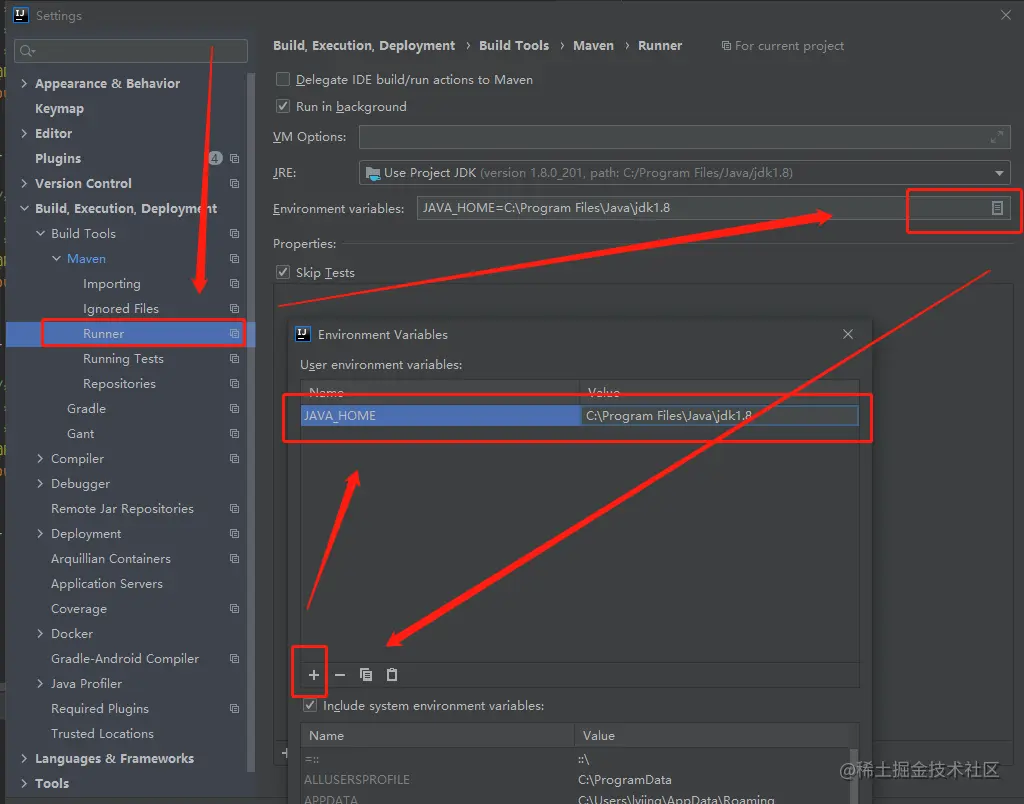Click search magnifier icon in settings
This screenshot has width=1024, height=804.
[x=27, y=51]
